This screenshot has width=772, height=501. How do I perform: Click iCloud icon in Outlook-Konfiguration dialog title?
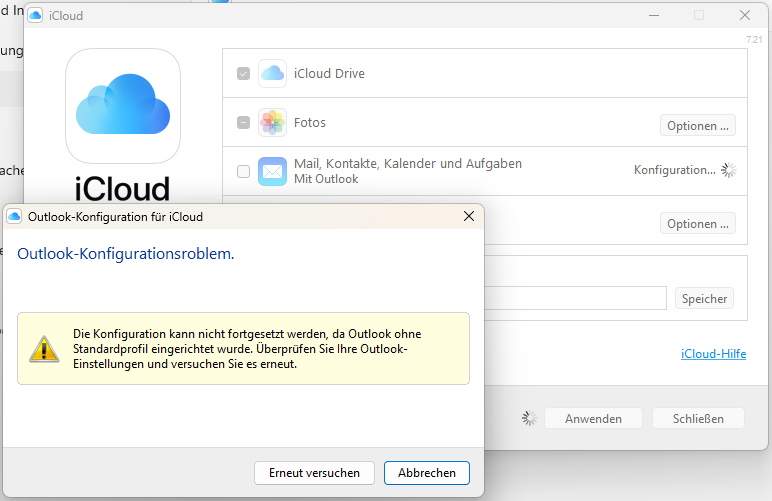point(14,217)
